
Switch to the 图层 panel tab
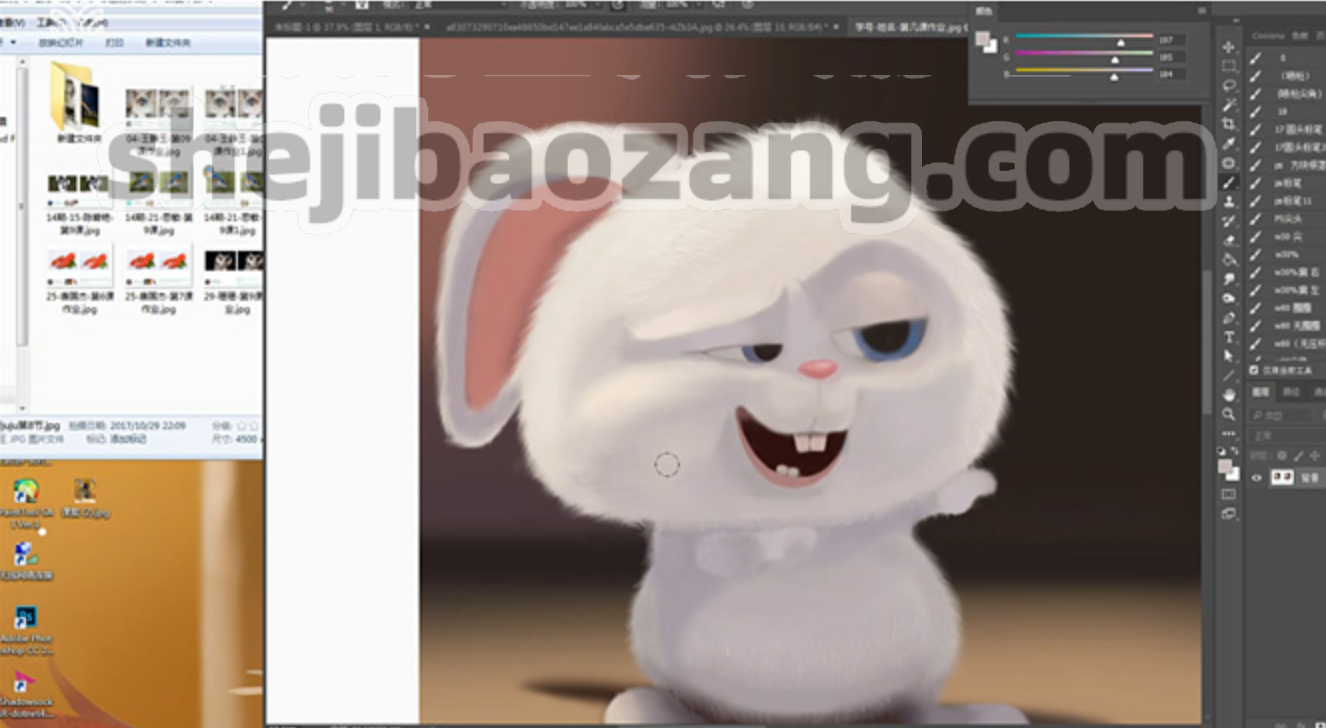[x=1261, y=392]
